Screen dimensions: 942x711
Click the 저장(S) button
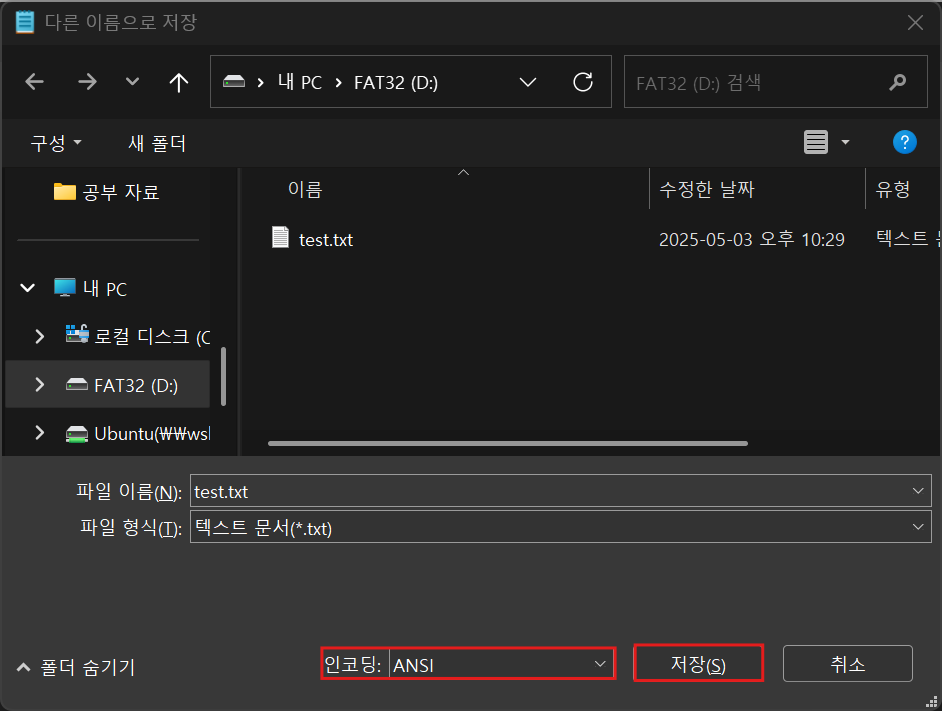698,664
